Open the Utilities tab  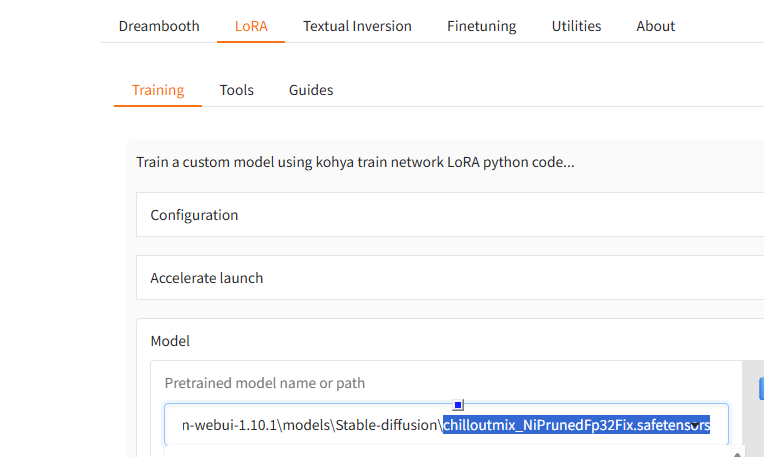[x=576, y=26]
